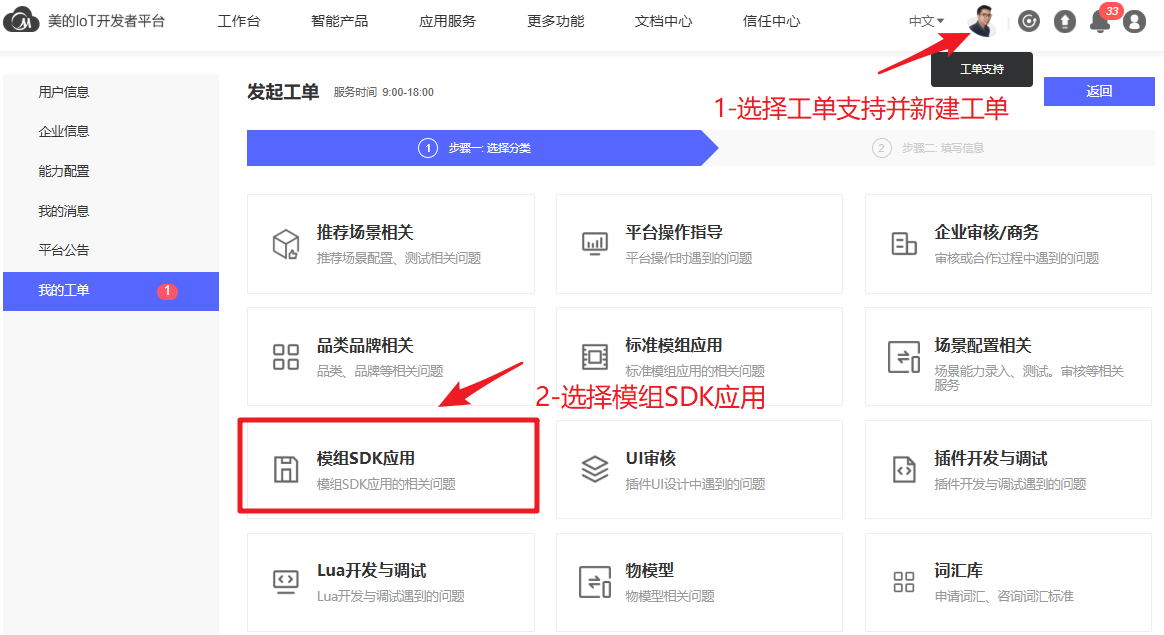Select 平台公告 in the sidebar
1164x635 pixels.
(x=64, y=250)
